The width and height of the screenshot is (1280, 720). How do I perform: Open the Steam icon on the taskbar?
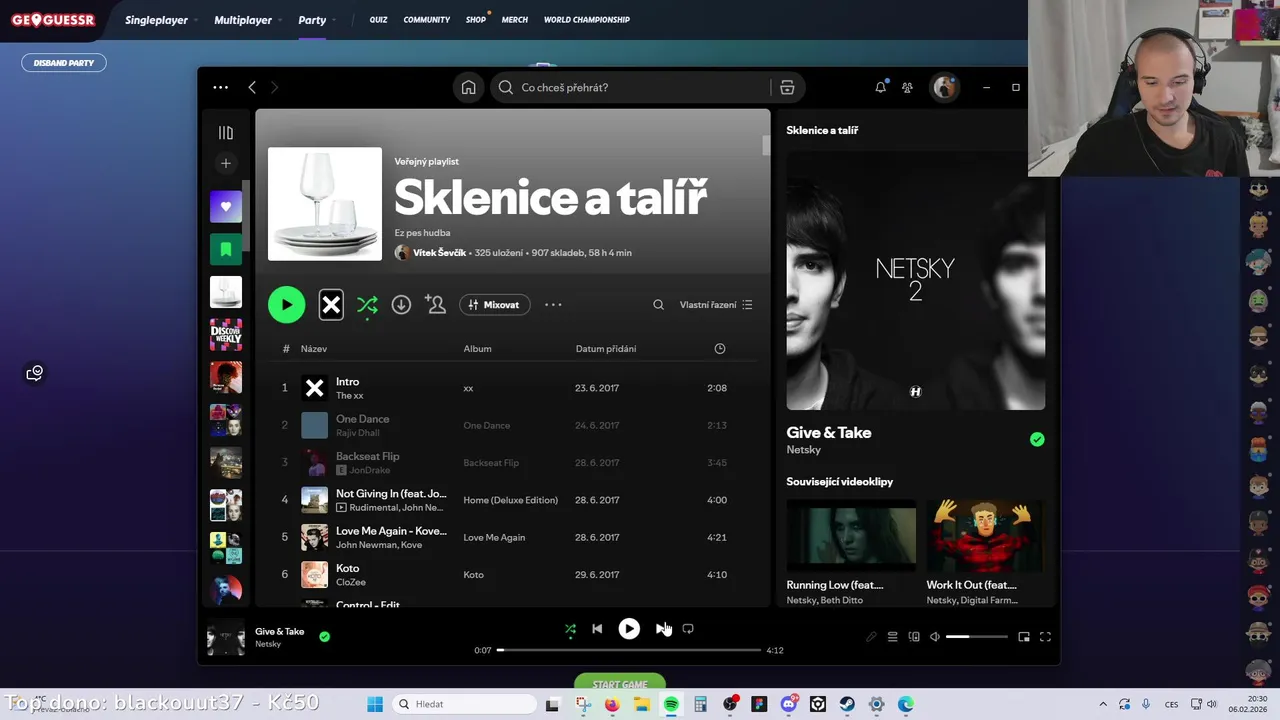coord(847,704)
